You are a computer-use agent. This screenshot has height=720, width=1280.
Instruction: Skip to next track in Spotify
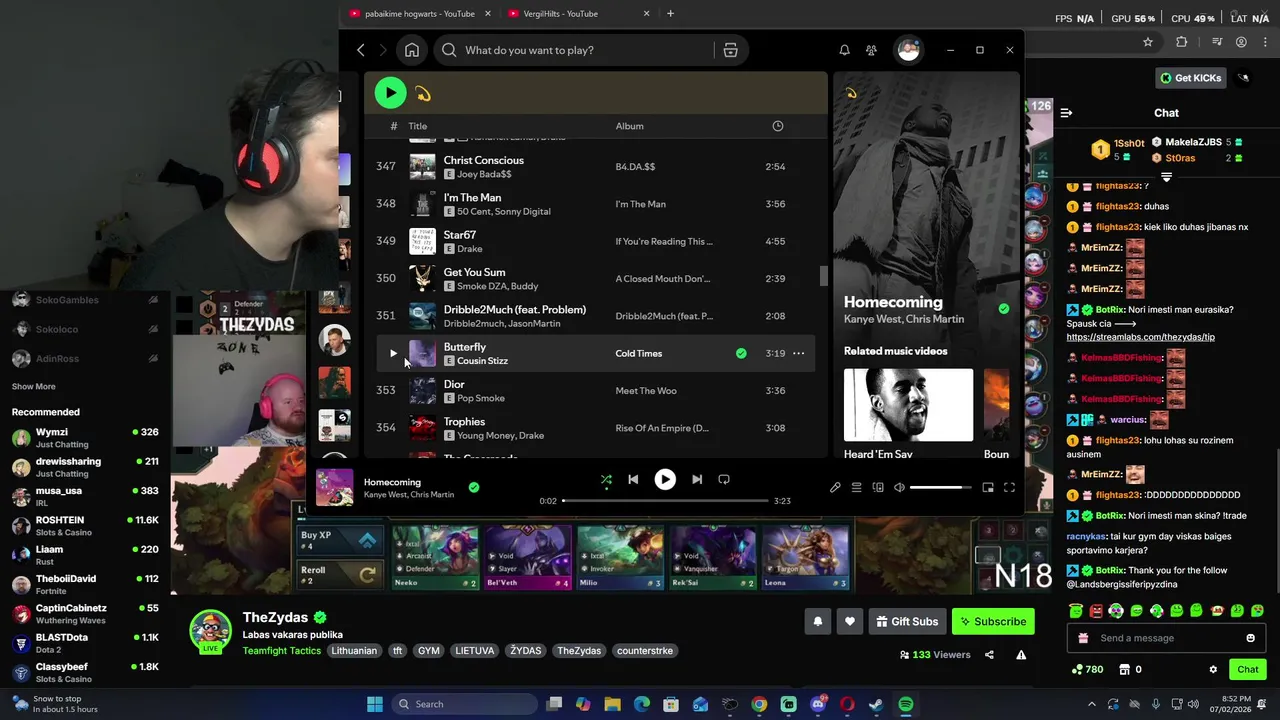click(x=697, y=480)
